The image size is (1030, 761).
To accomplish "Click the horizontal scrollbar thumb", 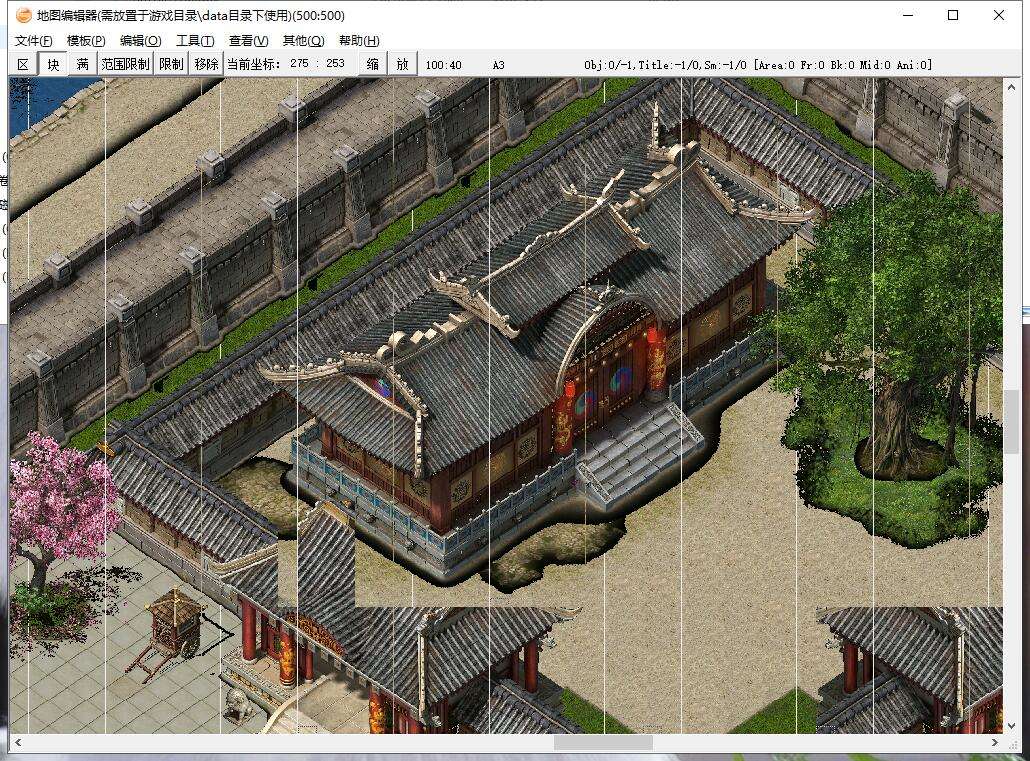I will [603, 742].
